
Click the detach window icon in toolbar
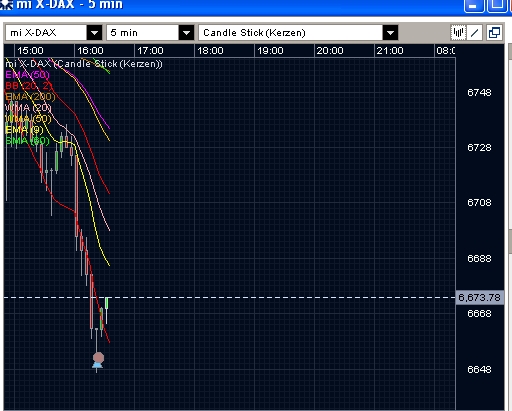click(x=494, y=33)
